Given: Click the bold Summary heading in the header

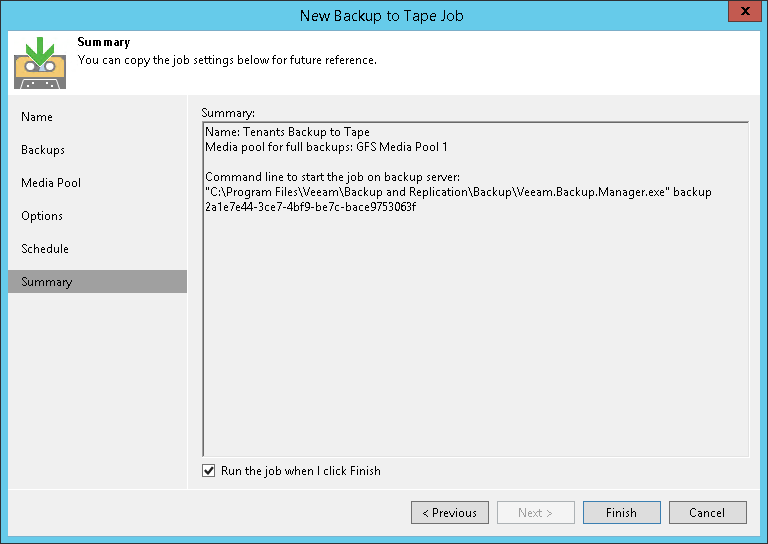Looking at the screenshot, I should pyautogui.click(x=104, y=43).
